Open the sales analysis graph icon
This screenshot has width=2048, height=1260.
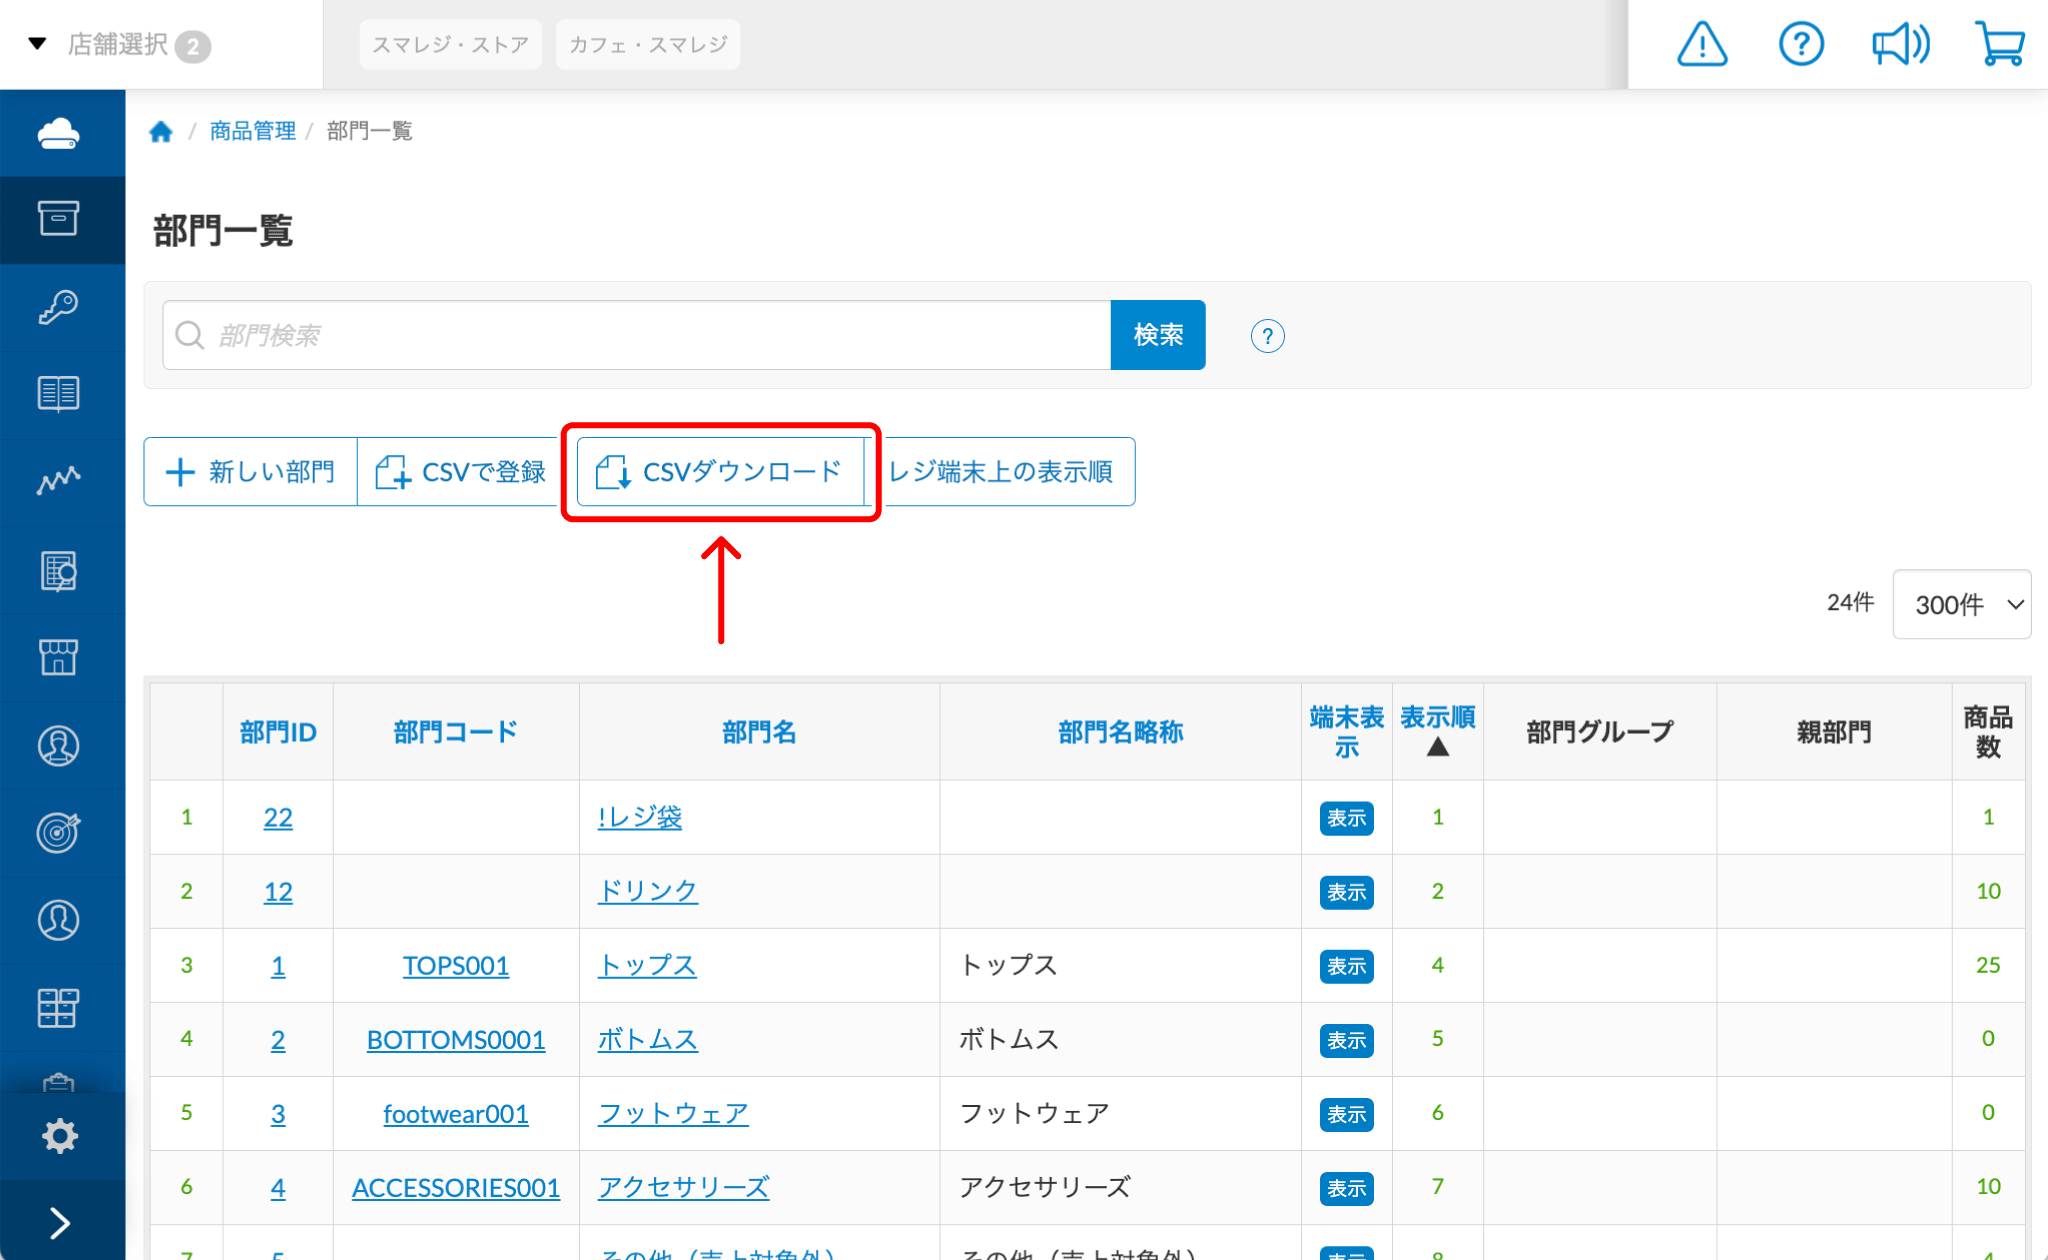coord(59,481)
